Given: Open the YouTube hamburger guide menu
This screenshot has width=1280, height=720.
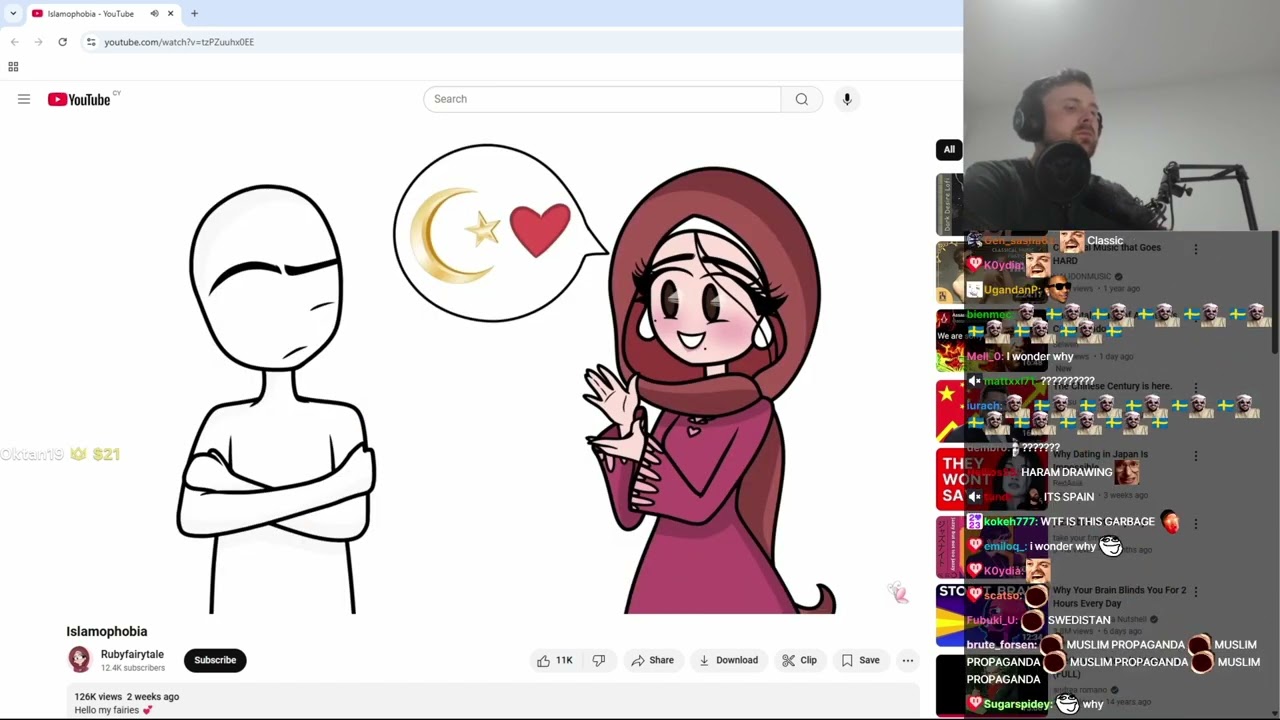Looking at the screenshot, I should pyautogui.click(x=24, y=99).
